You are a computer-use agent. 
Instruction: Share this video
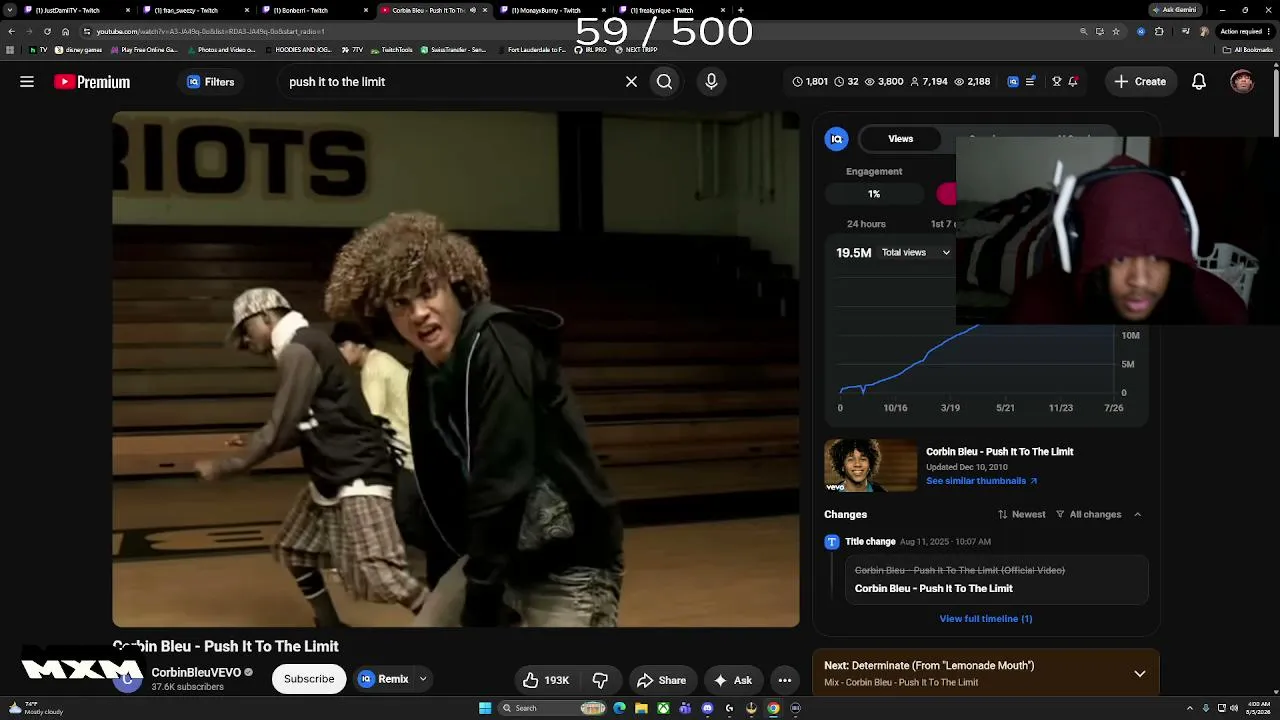(661, 680)
